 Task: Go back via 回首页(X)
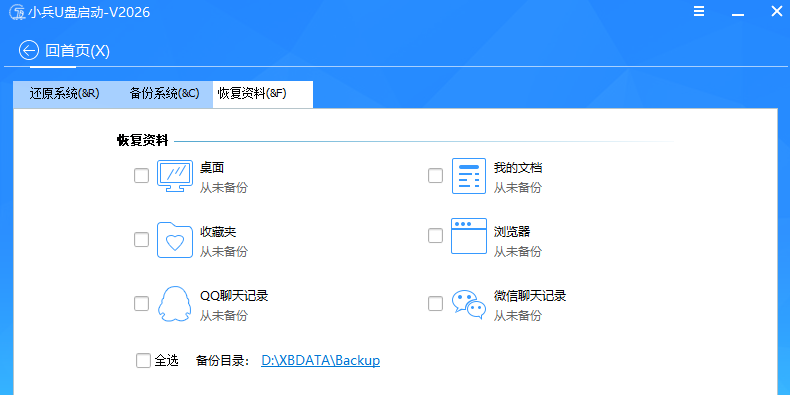pos(64,50)
